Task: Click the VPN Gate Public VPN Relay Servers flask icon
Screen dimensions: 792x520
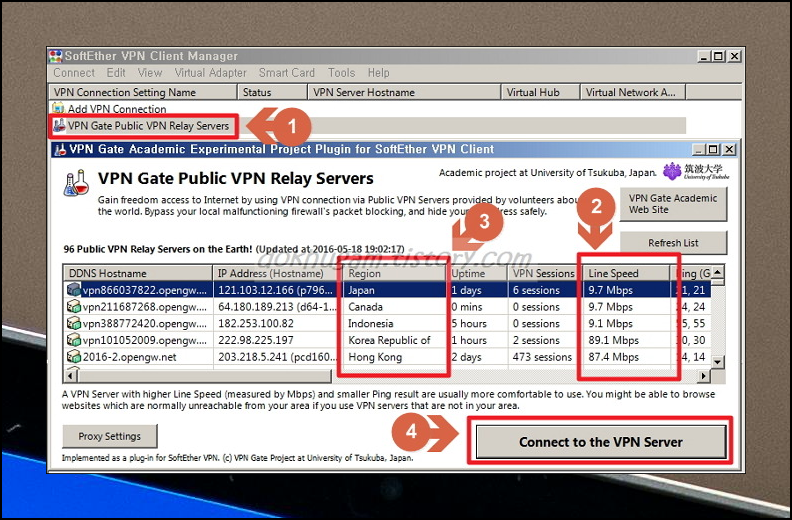Action: [x=59, y=125]
